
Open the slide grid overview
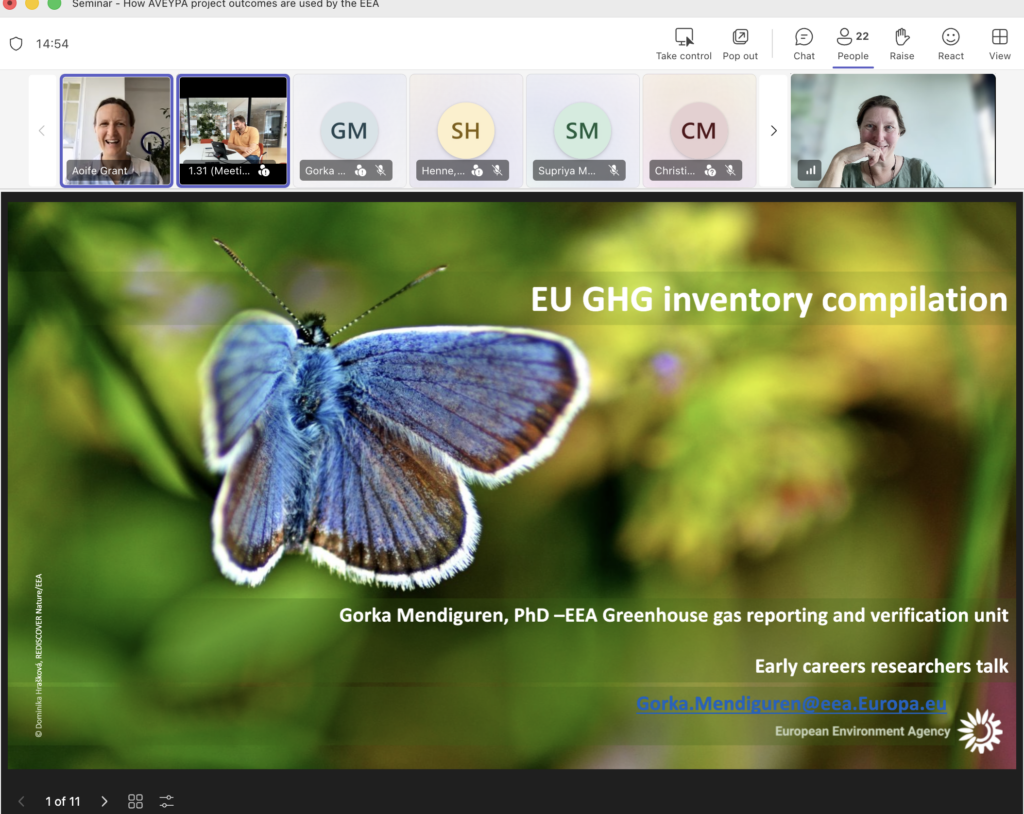(135, 801)
